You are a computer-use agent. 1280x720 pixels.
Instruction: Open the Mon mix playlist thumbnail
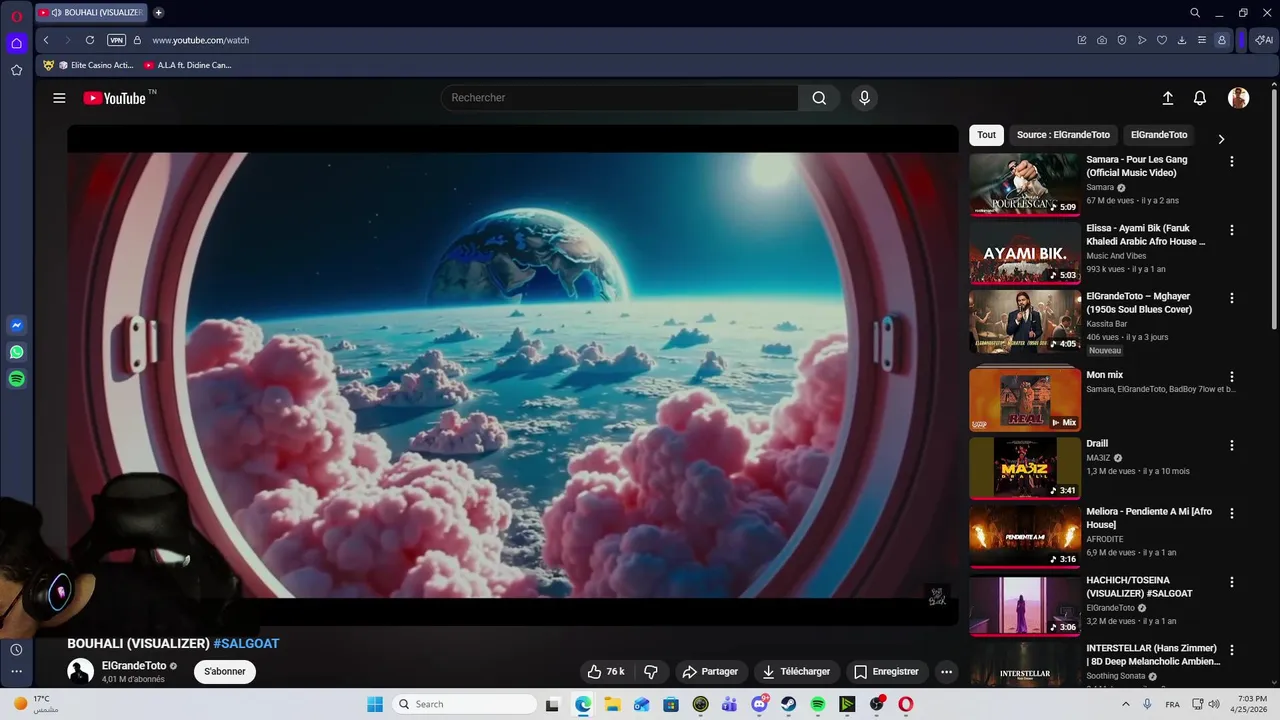(1025, 399)
